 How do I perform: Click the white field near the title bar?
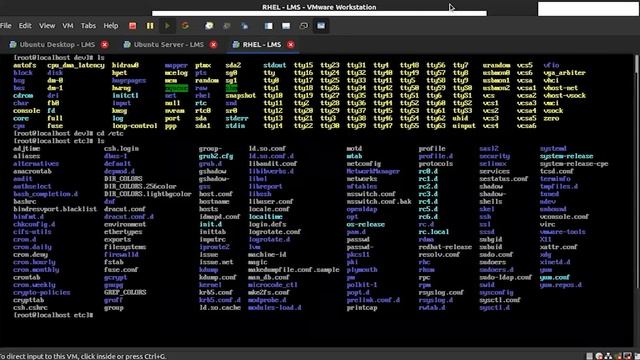point(588,9)
